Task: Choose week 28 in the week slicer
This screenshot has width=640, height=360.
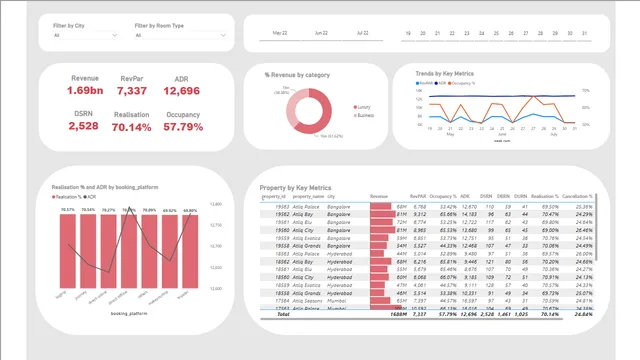Action: tap(540, 33)
